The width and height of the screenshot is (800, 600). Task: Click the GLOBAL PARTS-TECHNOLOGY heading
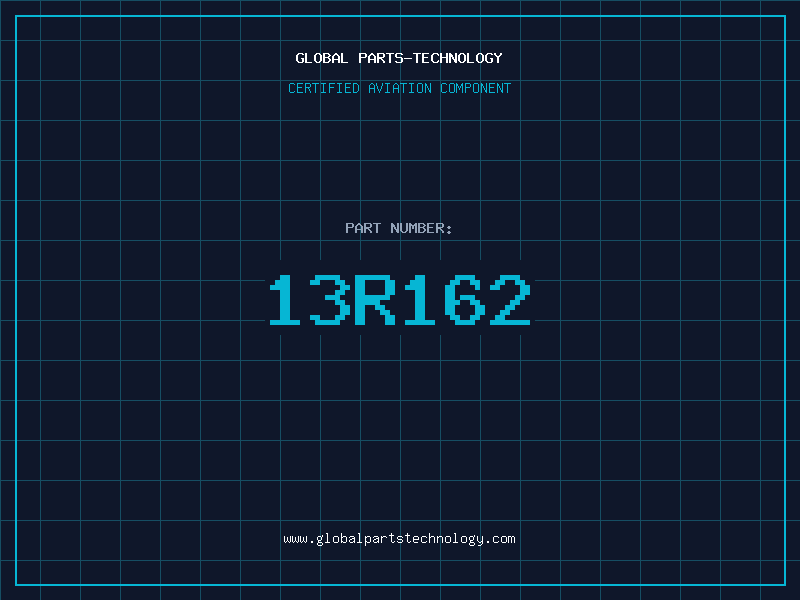399,58
